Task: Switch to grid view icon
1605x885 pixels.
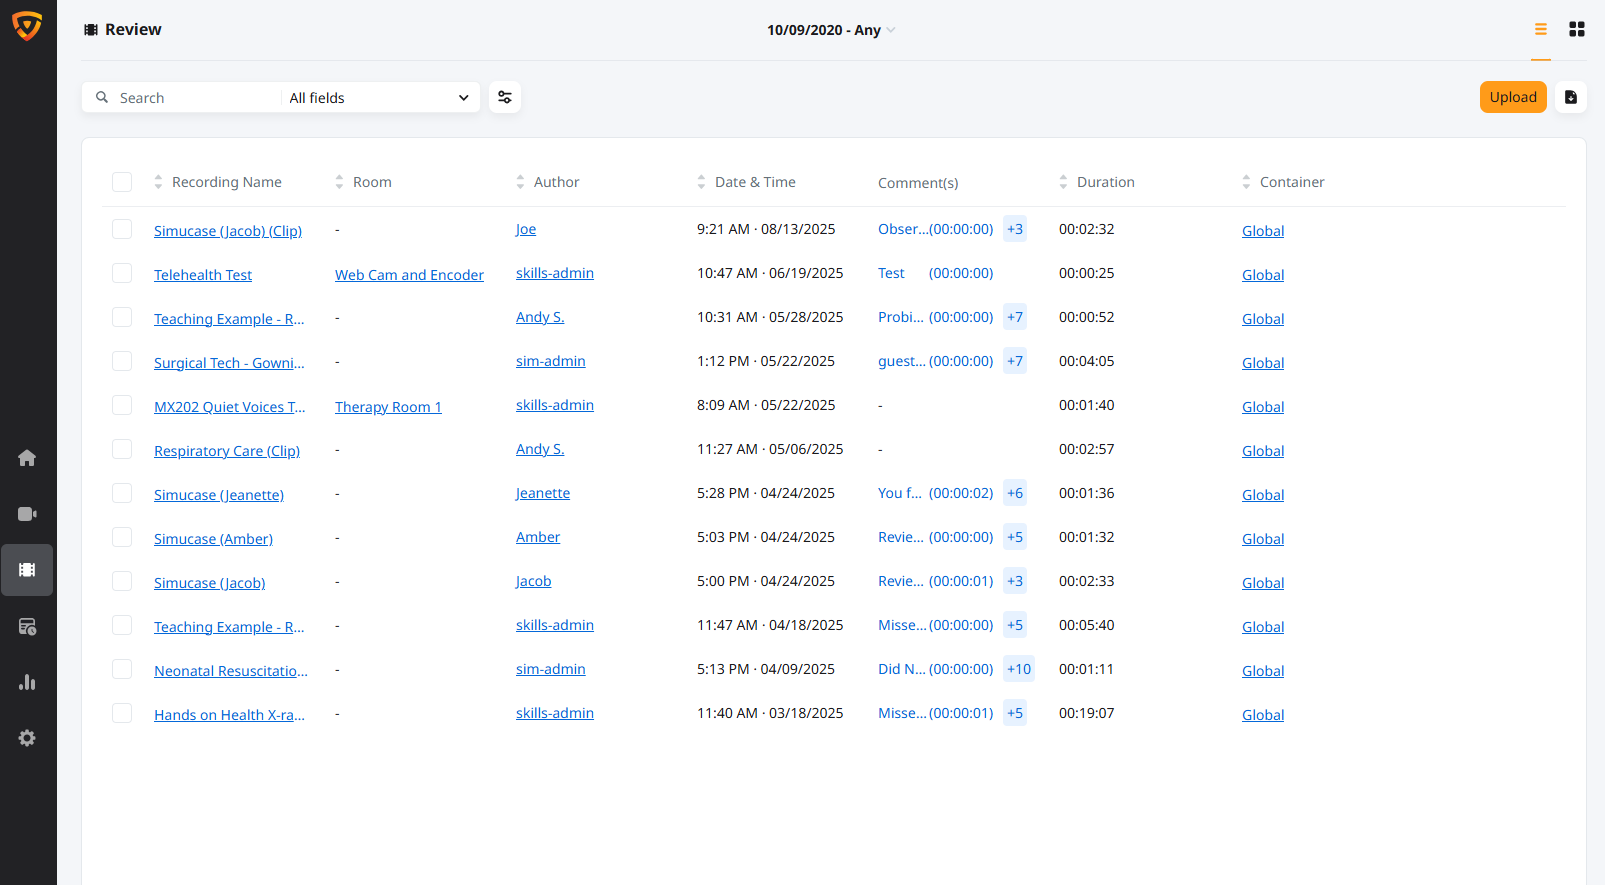Action: [x=1577, y=30]
